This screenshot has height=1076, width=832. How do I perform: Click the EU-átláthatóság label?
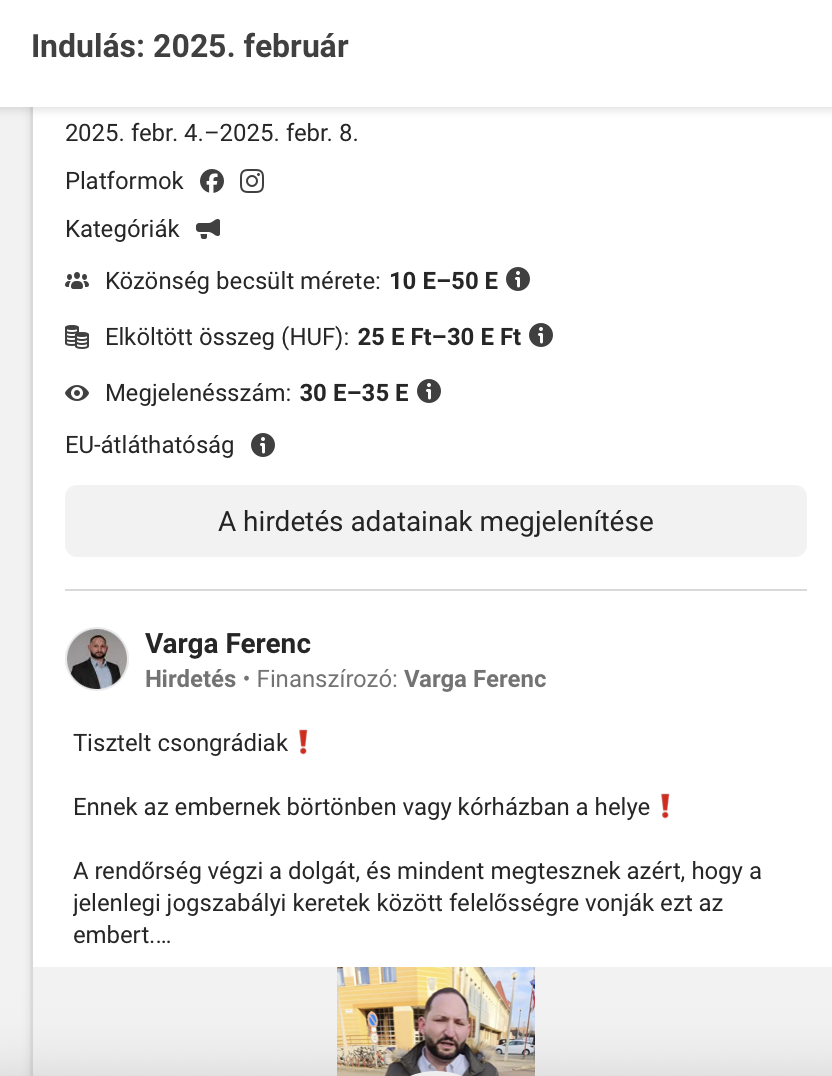click(x=150, y=445)
